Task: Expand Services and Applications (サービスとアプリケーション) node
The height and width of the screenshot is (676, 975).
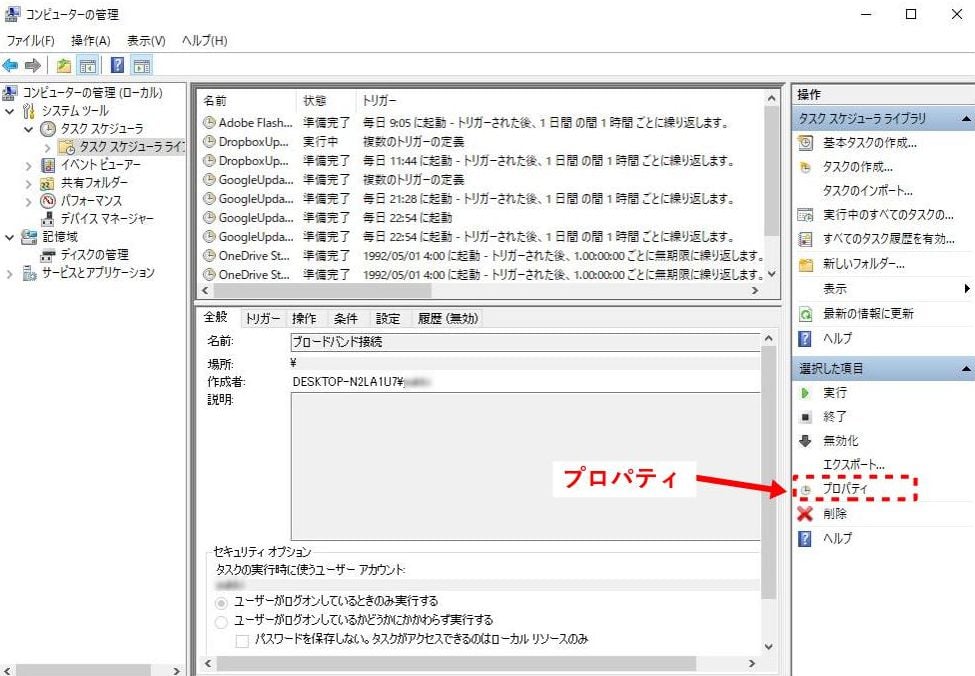Action: coord(11,273)
